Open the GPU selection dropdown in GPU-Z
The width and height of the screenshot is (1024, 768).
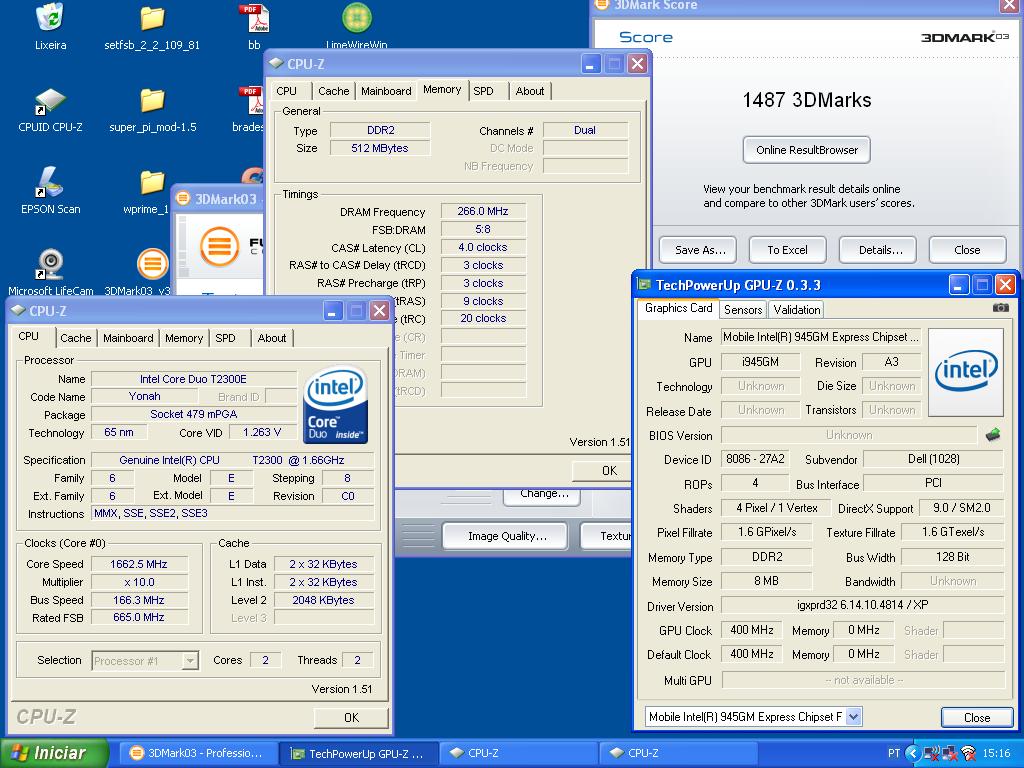click(854, 716)
